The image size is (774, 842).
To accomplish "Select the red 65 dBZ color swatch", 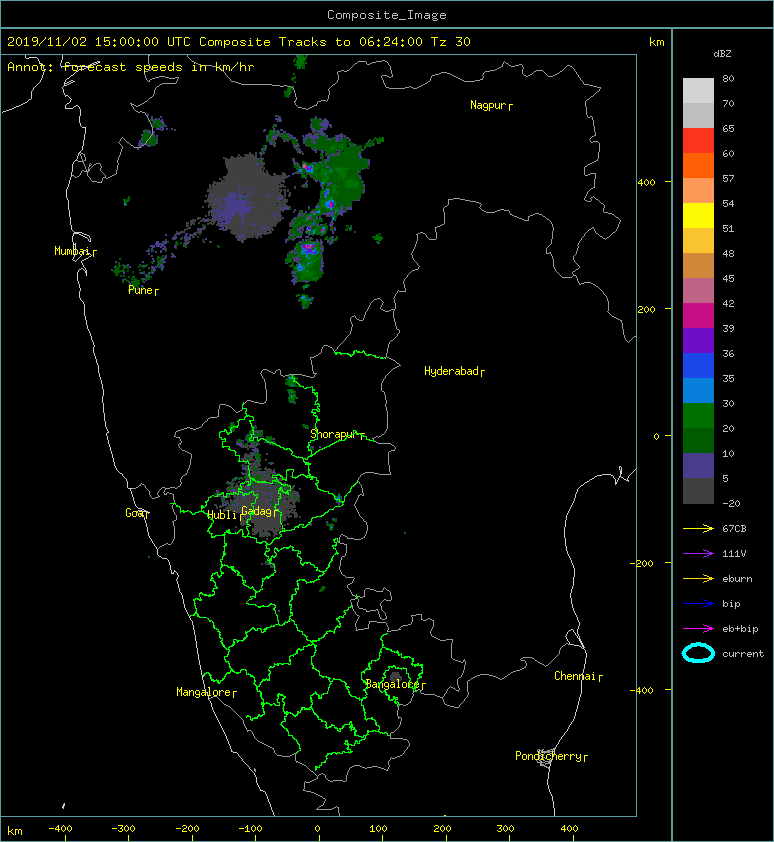I will pos(698,140).
